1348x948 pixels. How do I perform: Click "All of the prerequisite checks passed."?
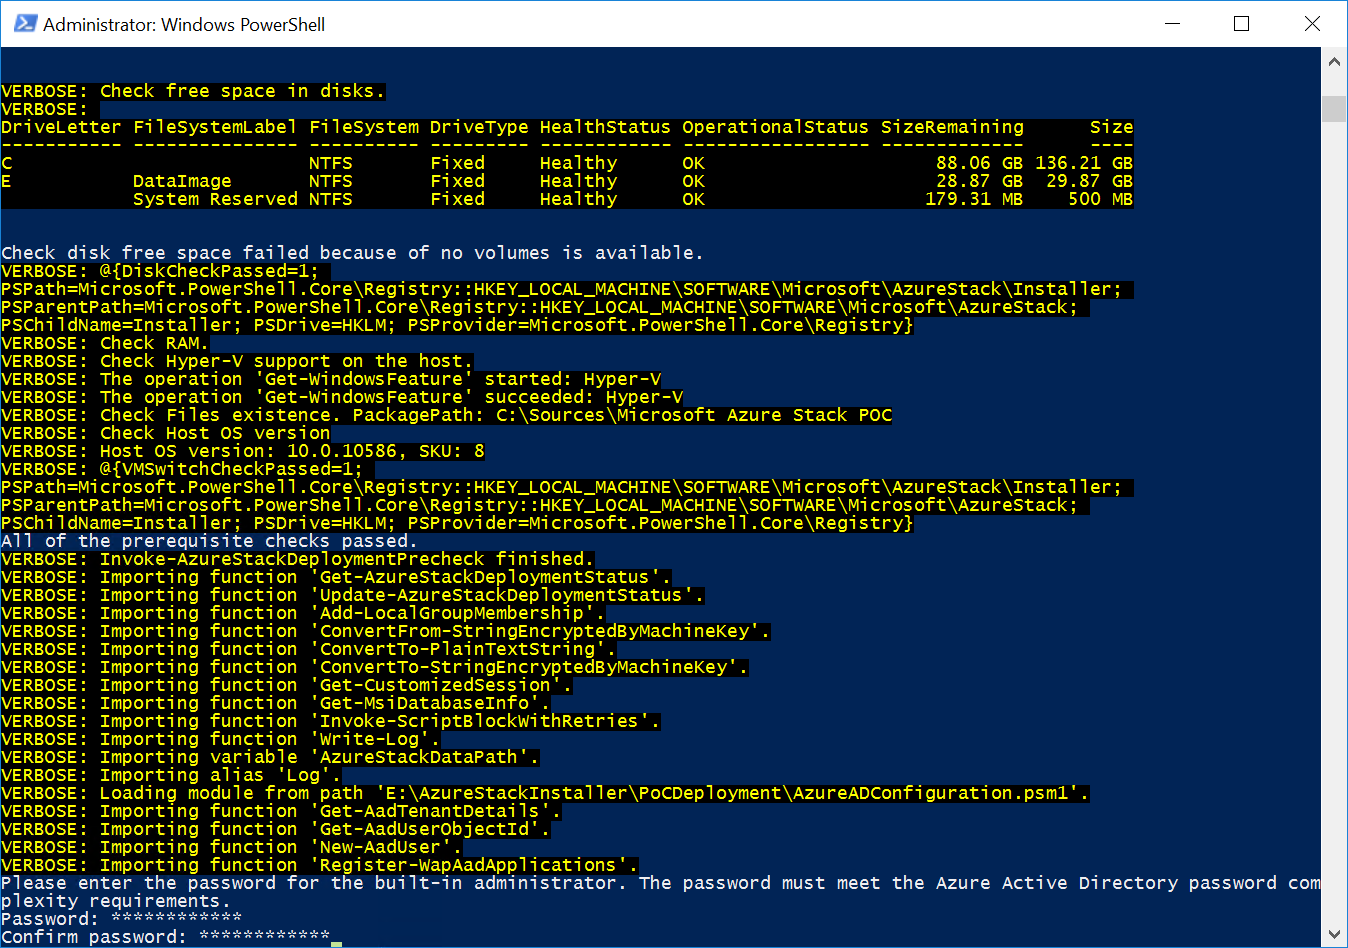pyautogui.click(x=210, y=541)
